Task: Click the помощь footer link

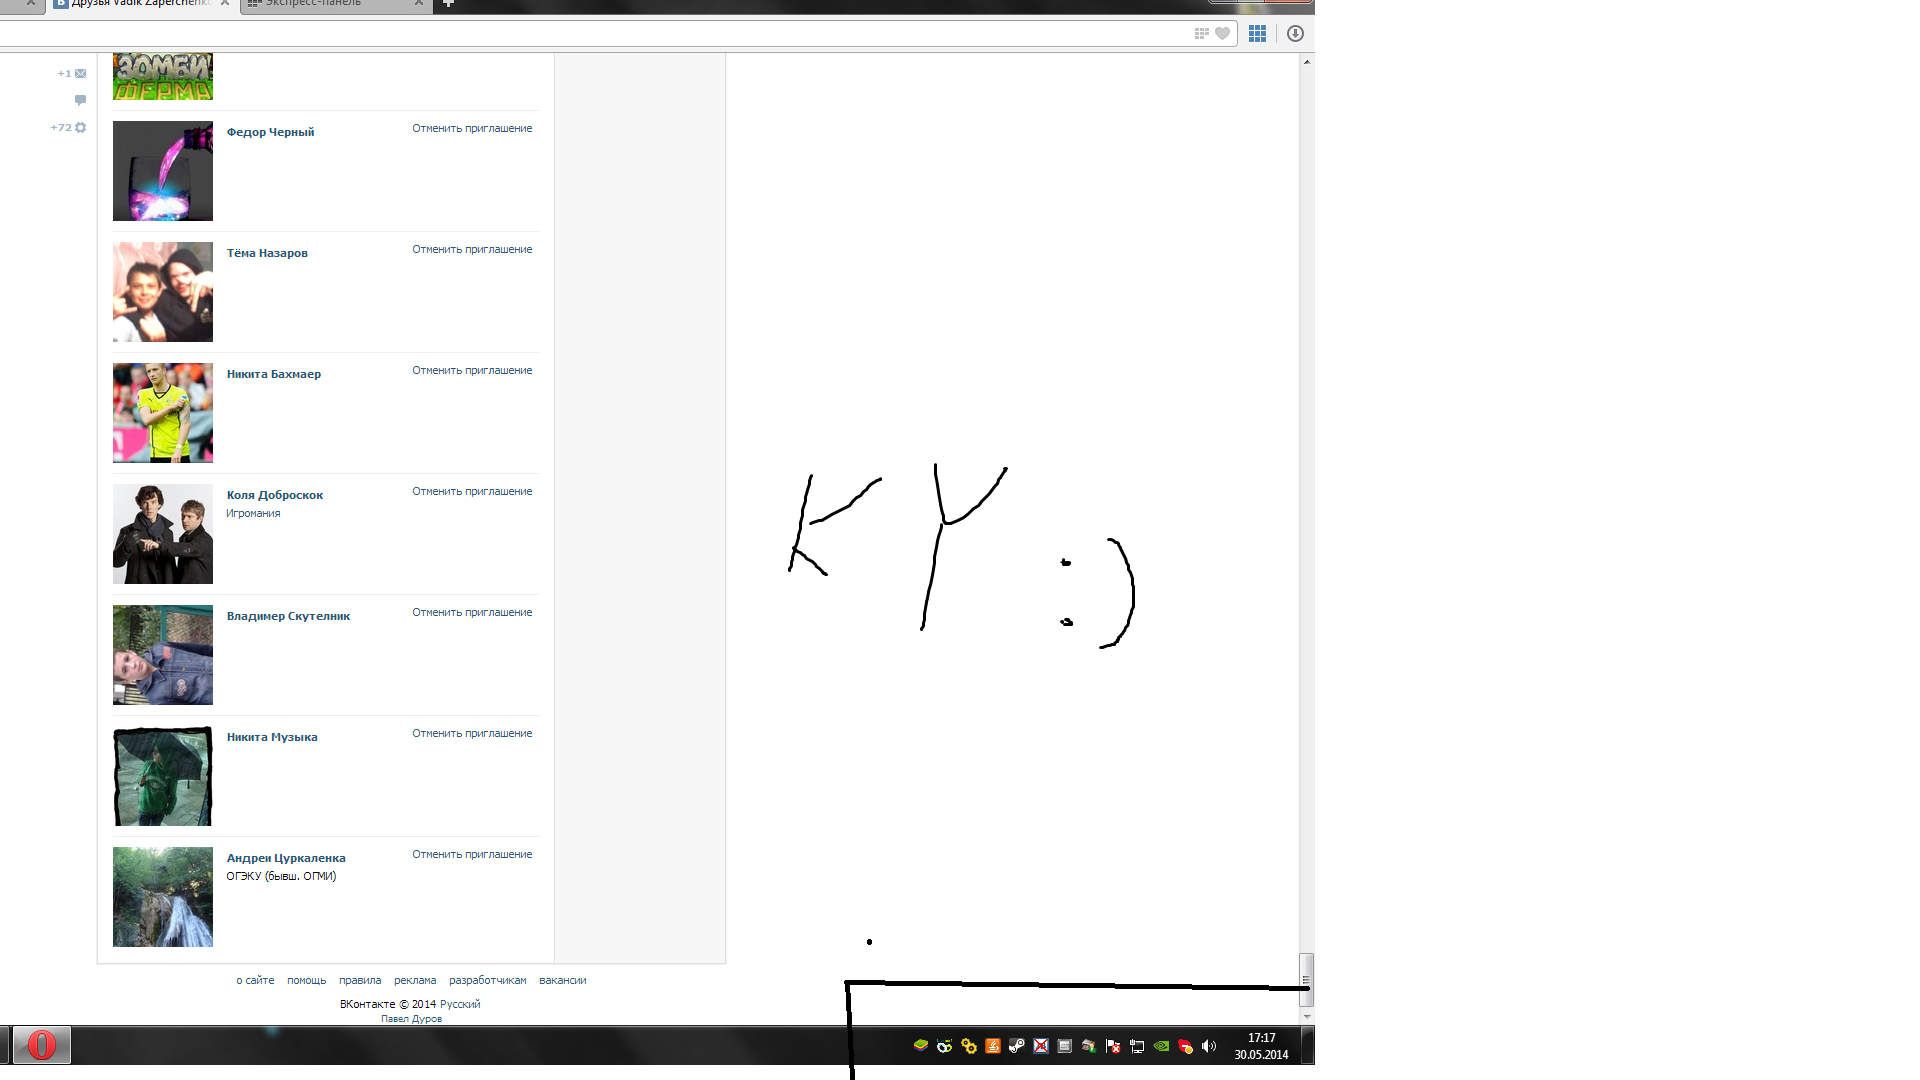Action: click(x=306, y=980)
